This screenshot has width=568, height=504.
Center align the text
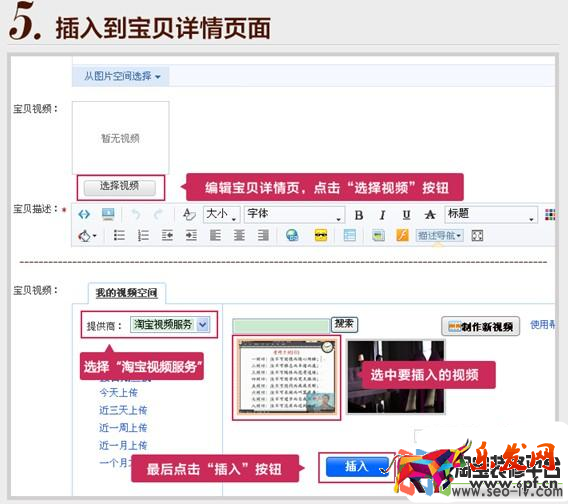[x=239, y=236]
